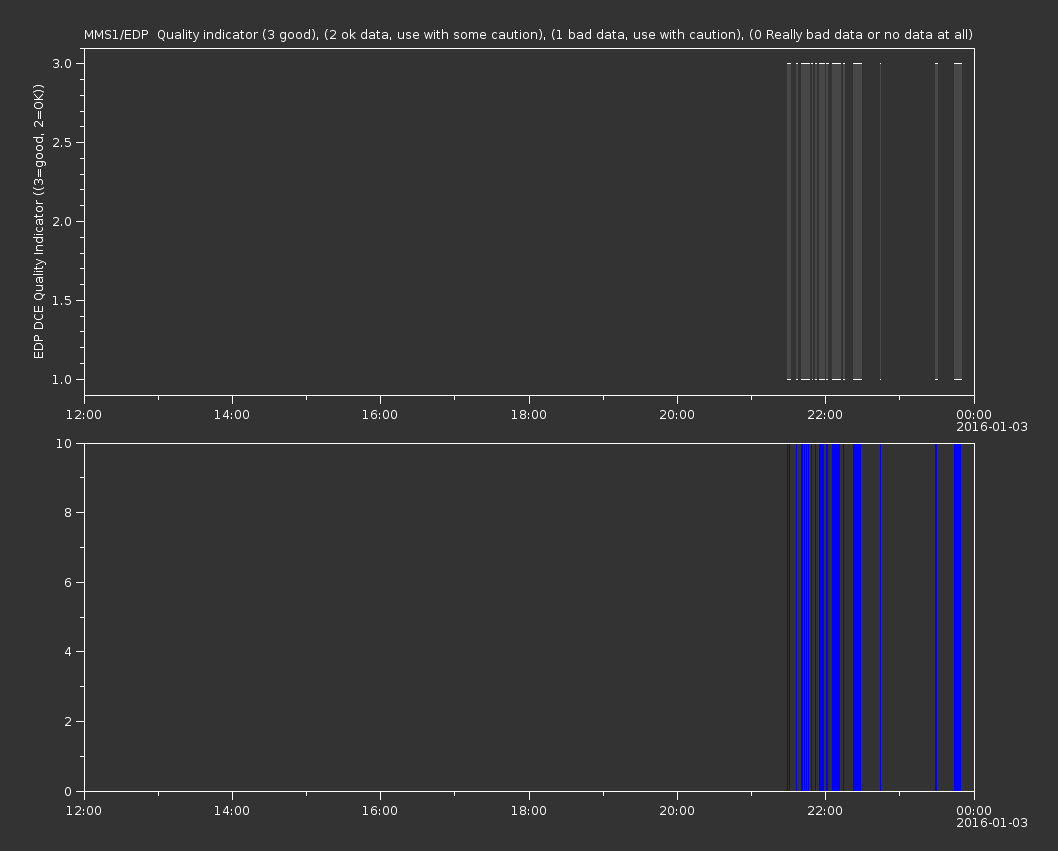Click the 20:00 time label under quality plot
The image size is (1058, 851).
coord(677,414)
